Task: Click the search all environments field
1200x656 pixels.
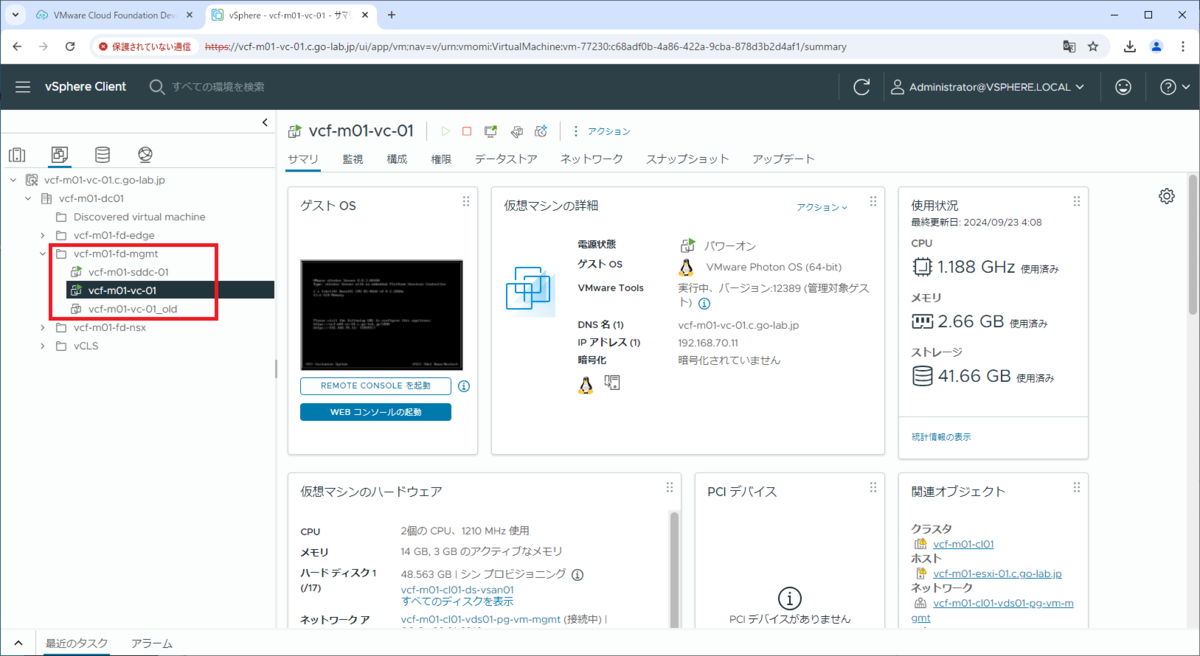Action: click(x=218, y=87)
